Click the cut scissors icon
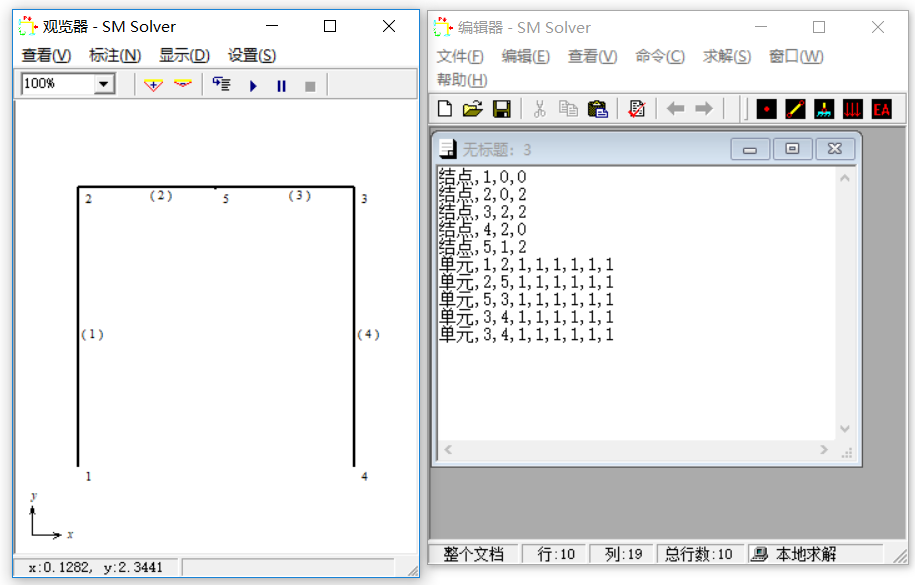Viewport: 915px width, 585px height. click(x=540, y=109)
